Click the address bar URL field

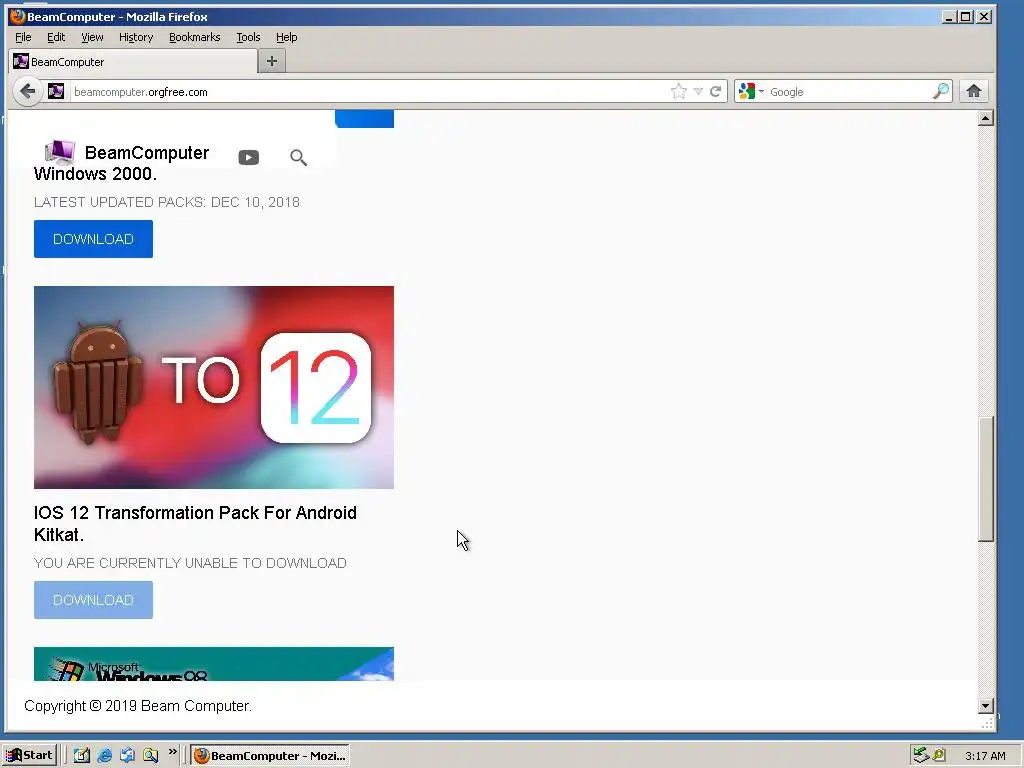point(369,91)
